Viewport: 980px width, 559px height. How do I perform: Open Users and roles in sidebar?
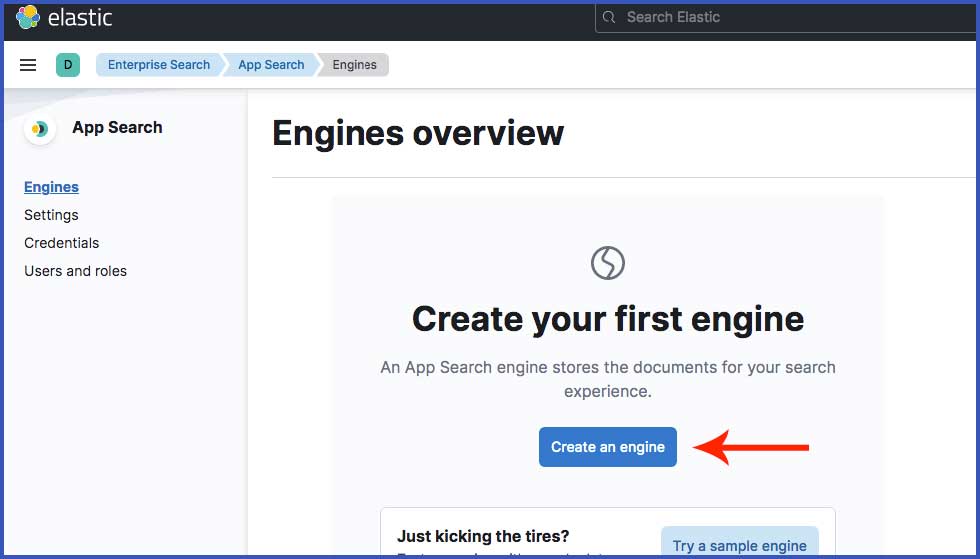[x=76, y=271]
